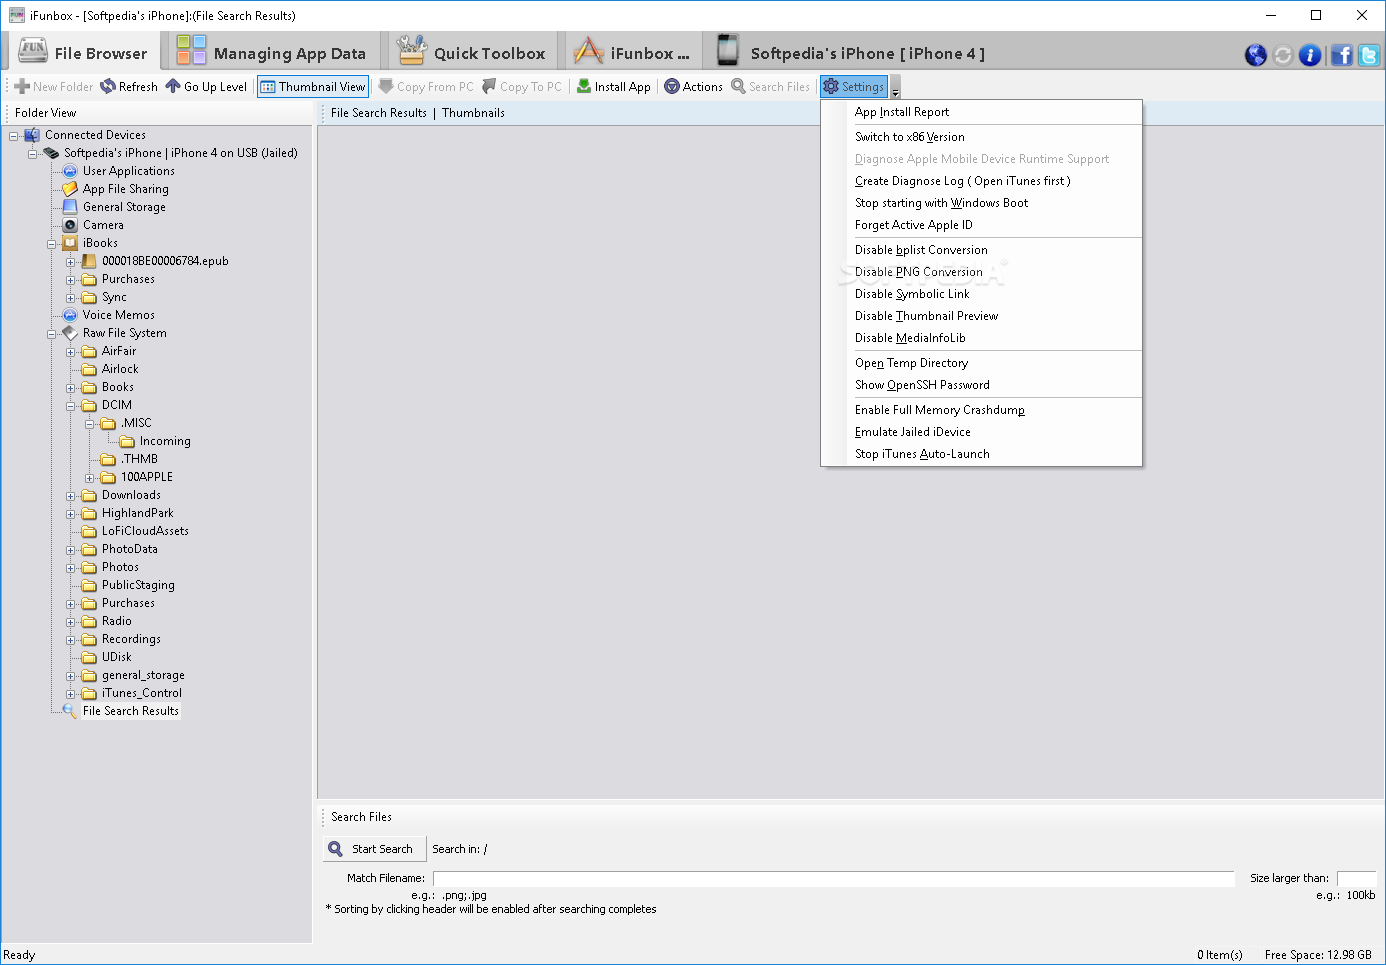Image resolution: width=1386 pixels, height=965 pixels.
Task: Collapse the .MISC folder
Action: click(90, 424)
